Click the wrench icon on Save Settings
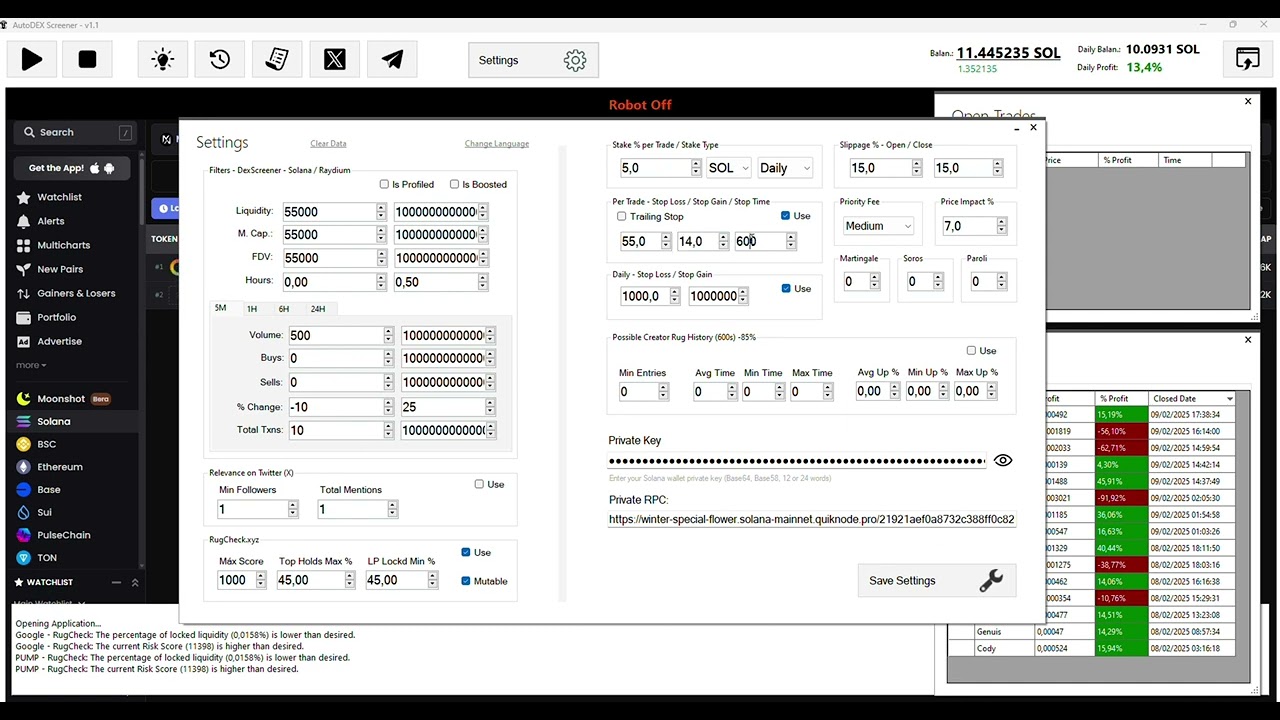 990,580
